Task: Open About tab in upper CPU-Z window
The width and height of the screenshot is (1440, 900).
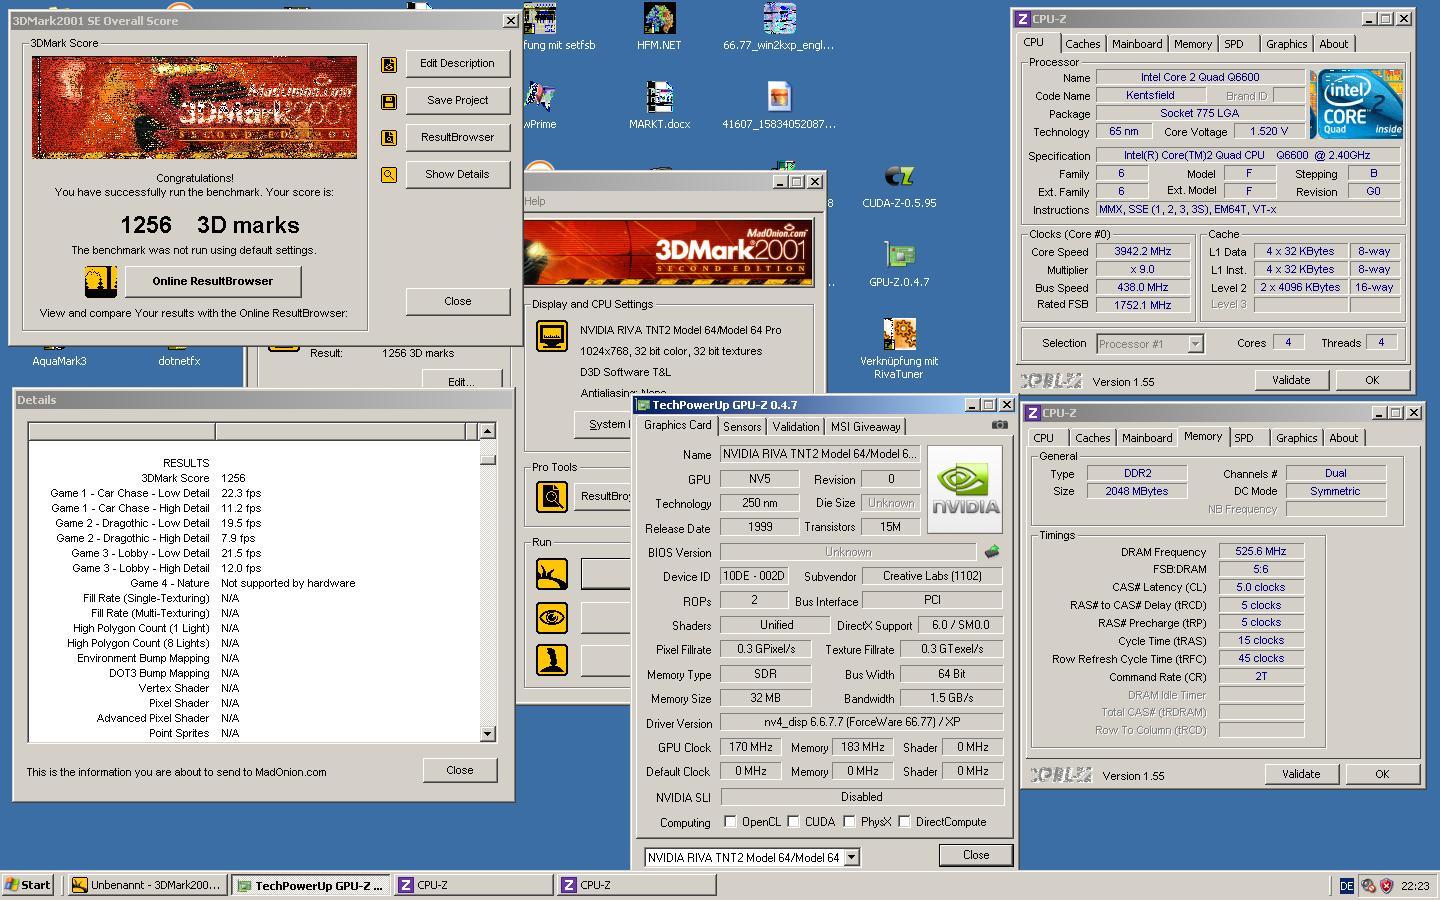Action: pos(1333,44)
